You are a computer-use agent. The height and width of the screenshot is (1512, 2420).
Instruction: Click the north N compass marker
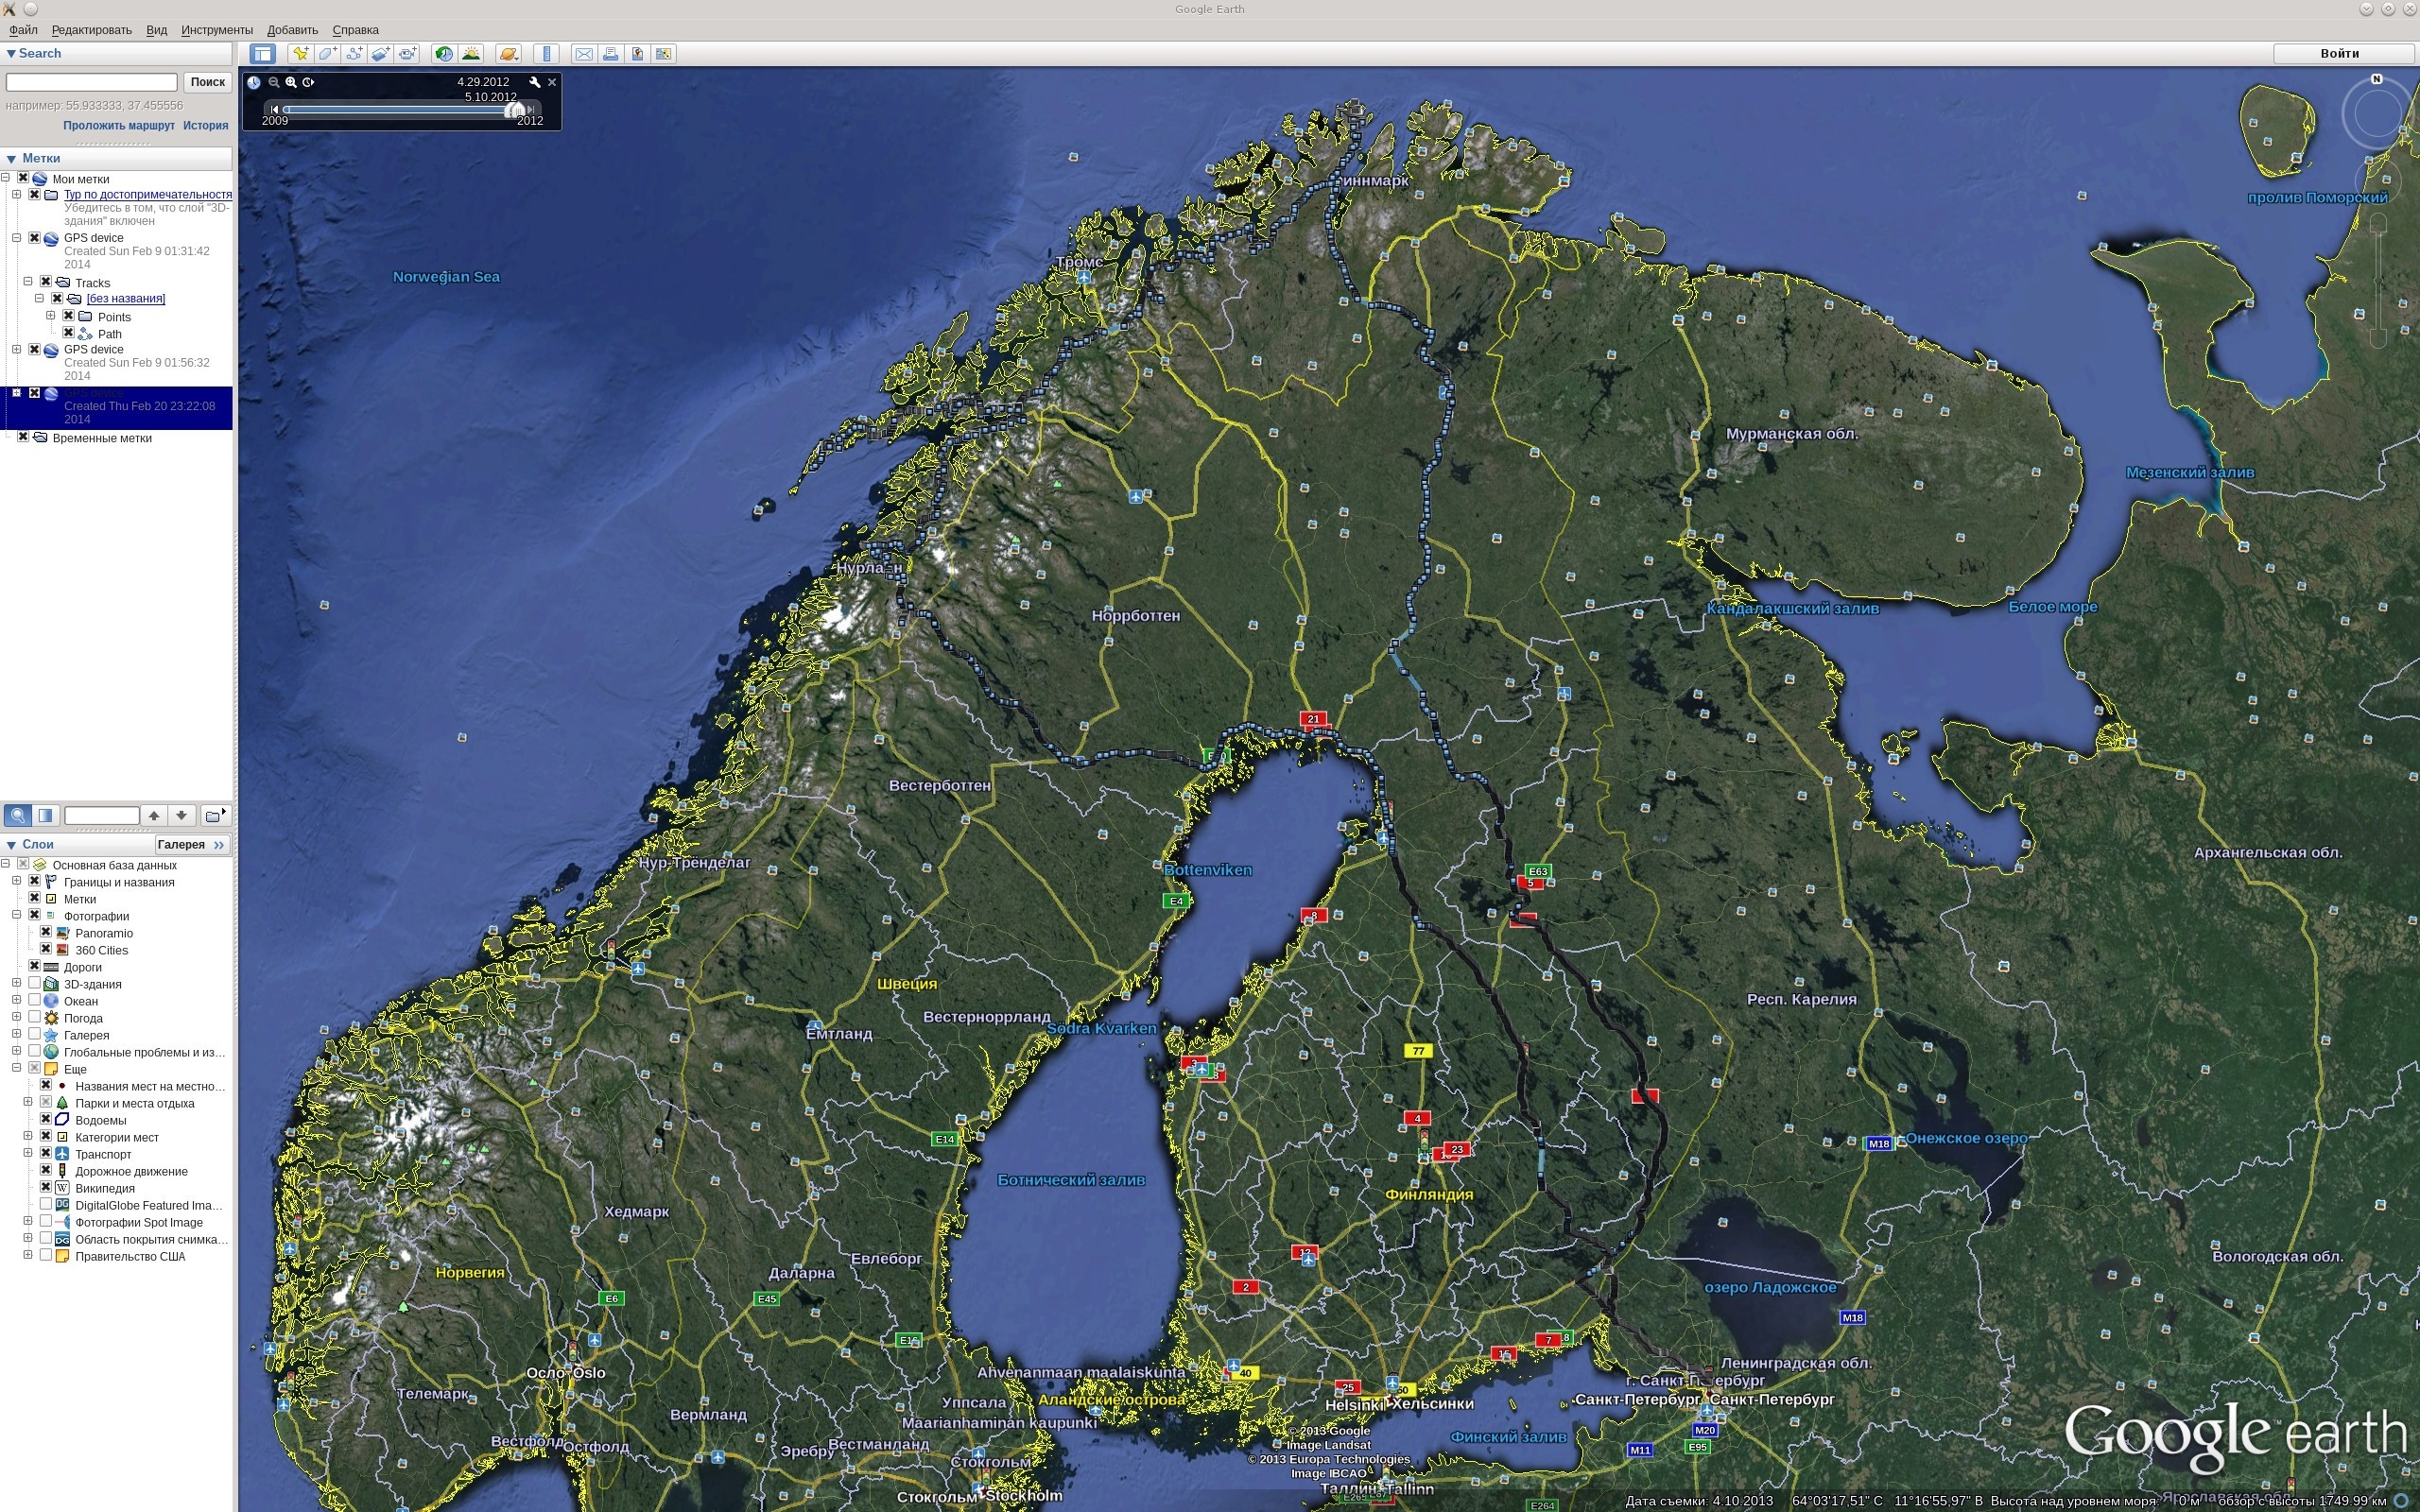point(2377,79)
